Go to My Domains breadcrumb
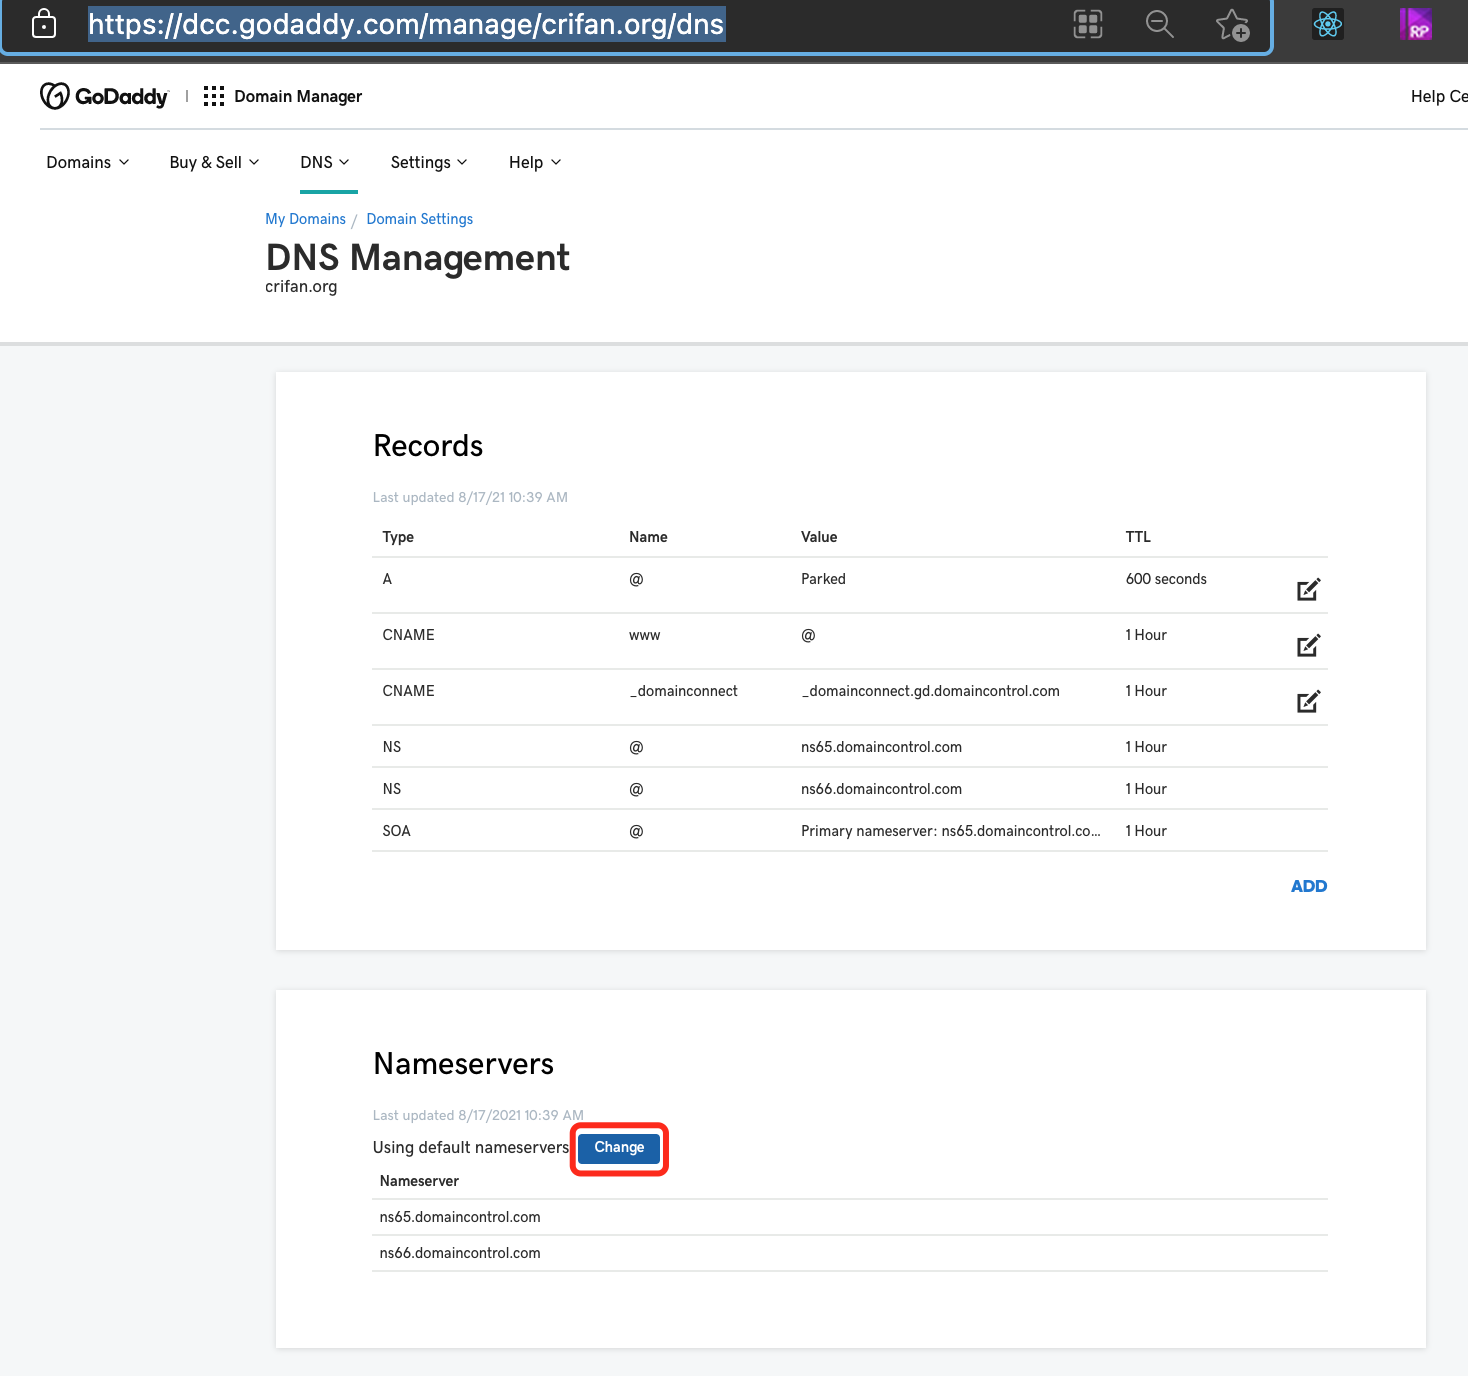 click(305, 219)
